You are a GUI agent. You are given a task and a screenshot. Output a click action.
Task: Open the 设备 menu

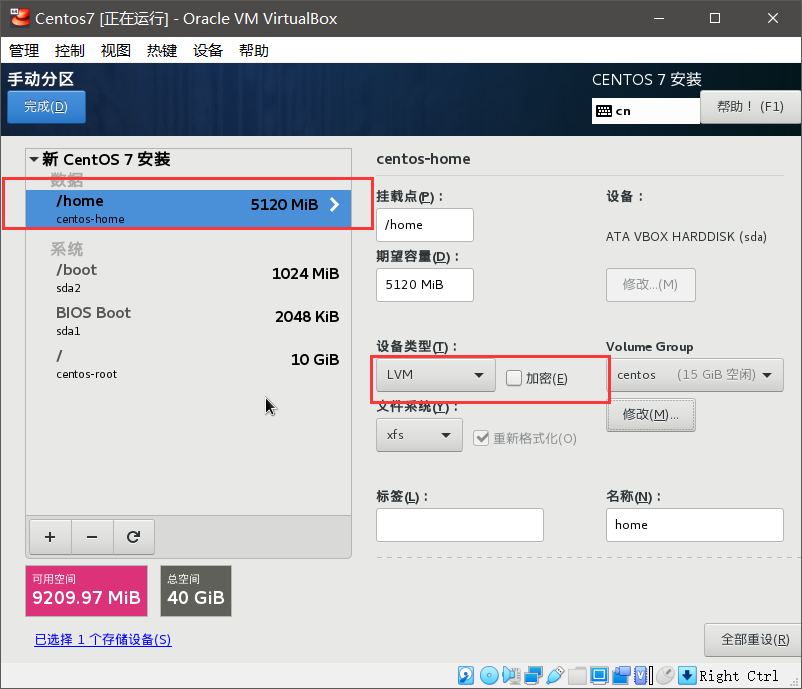pyautogui.click(x=208, y=50)
